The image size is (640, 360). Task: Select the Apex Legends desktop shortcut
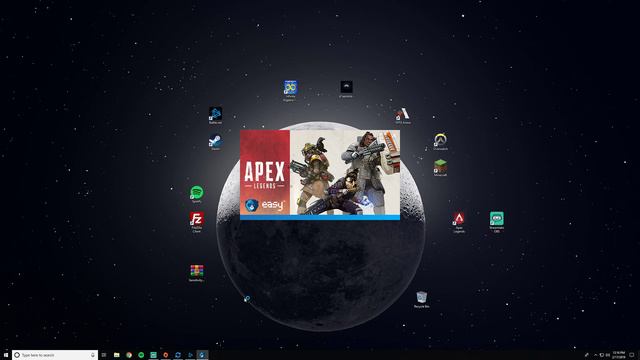tap(459, 222)
